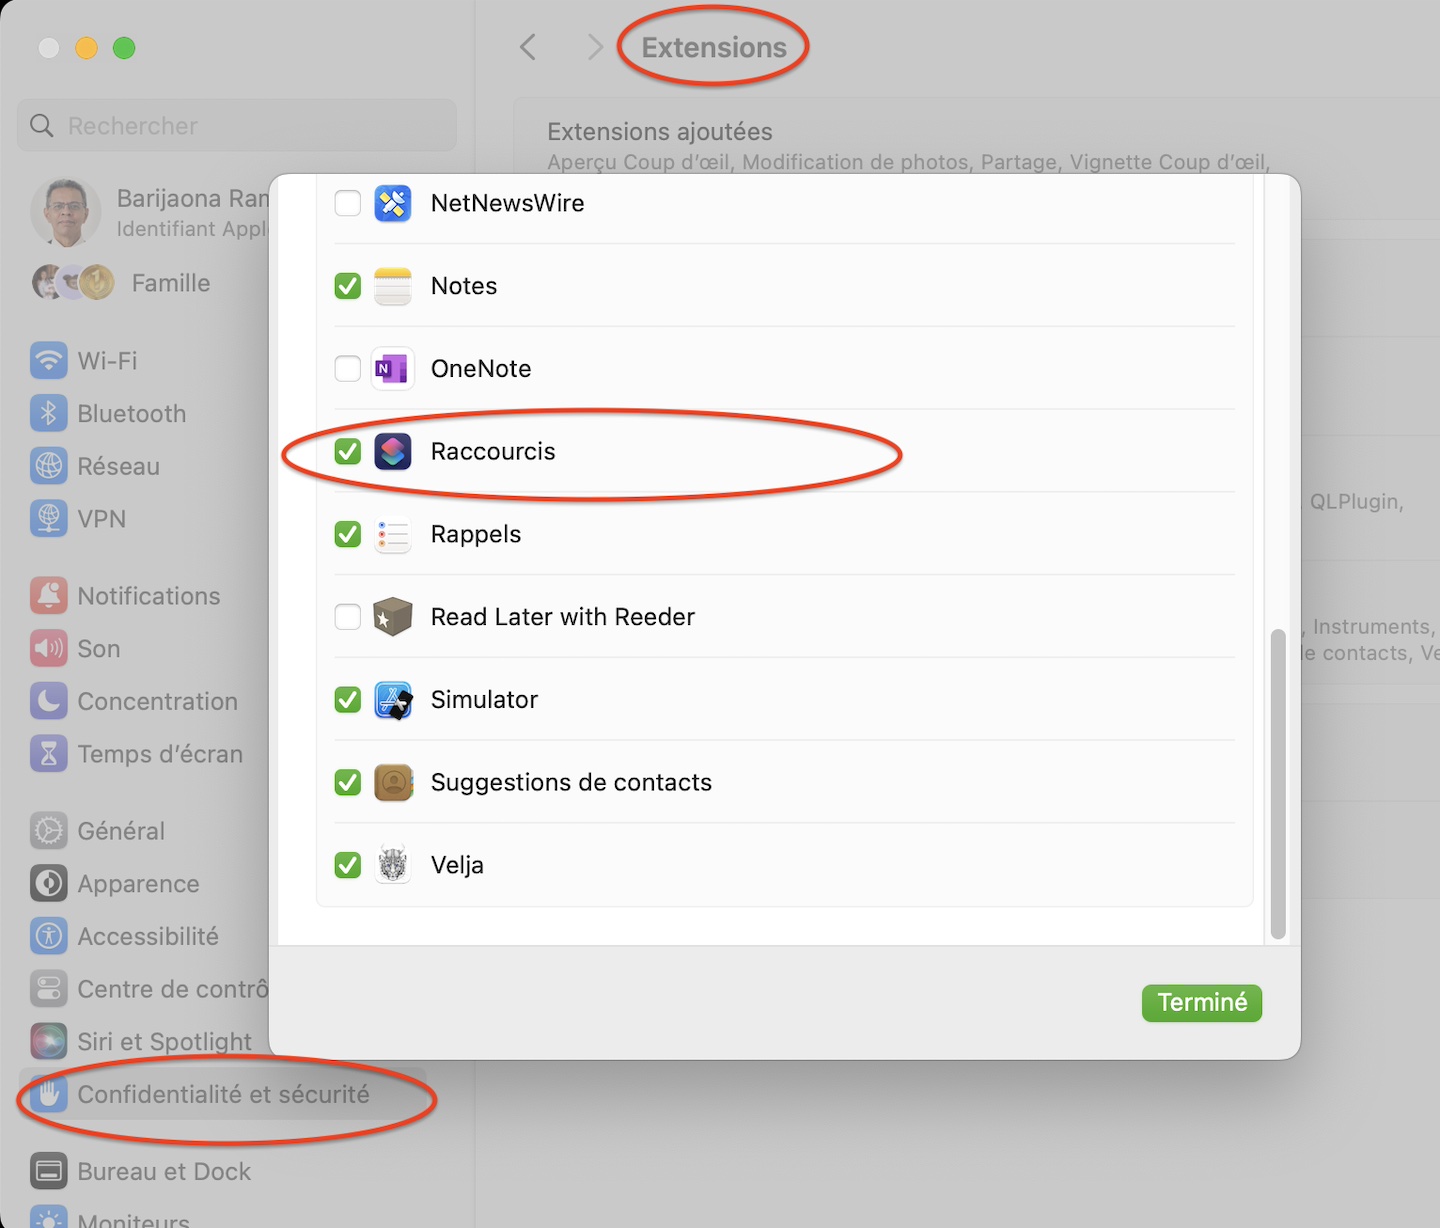Uncheck the Raccourcis extension checkbox
This screenshot has width=1440, height=1228.
point(348,452)
